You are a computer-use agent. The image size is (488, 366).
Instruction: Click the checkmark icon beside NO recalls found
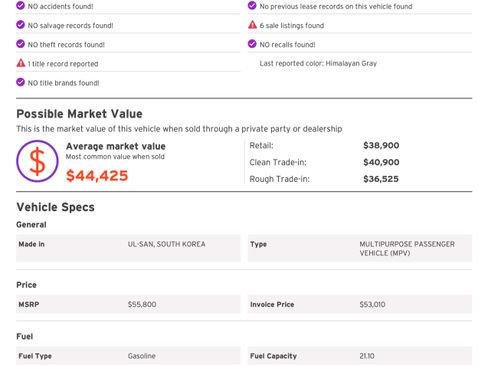point(252,44)
